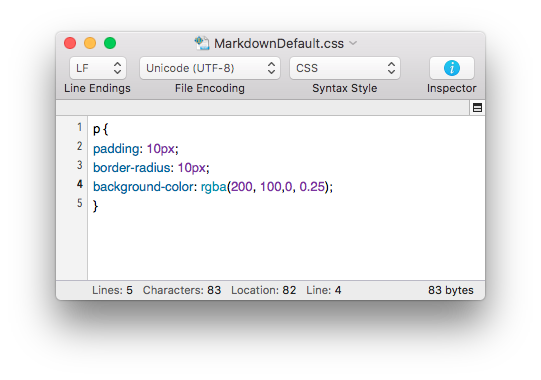Click line number 1 in the gutter
Image resolution: width=541 pixels, height=380 pixels.
[x=80, y=127]
